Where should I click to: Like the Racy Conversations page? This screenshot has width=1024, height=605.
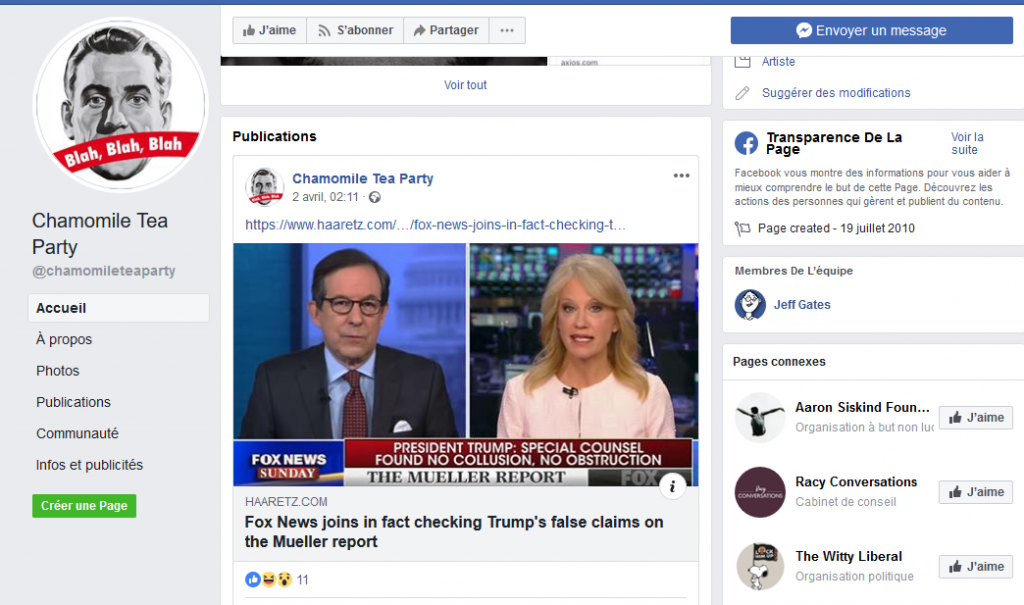coord(976,492)
